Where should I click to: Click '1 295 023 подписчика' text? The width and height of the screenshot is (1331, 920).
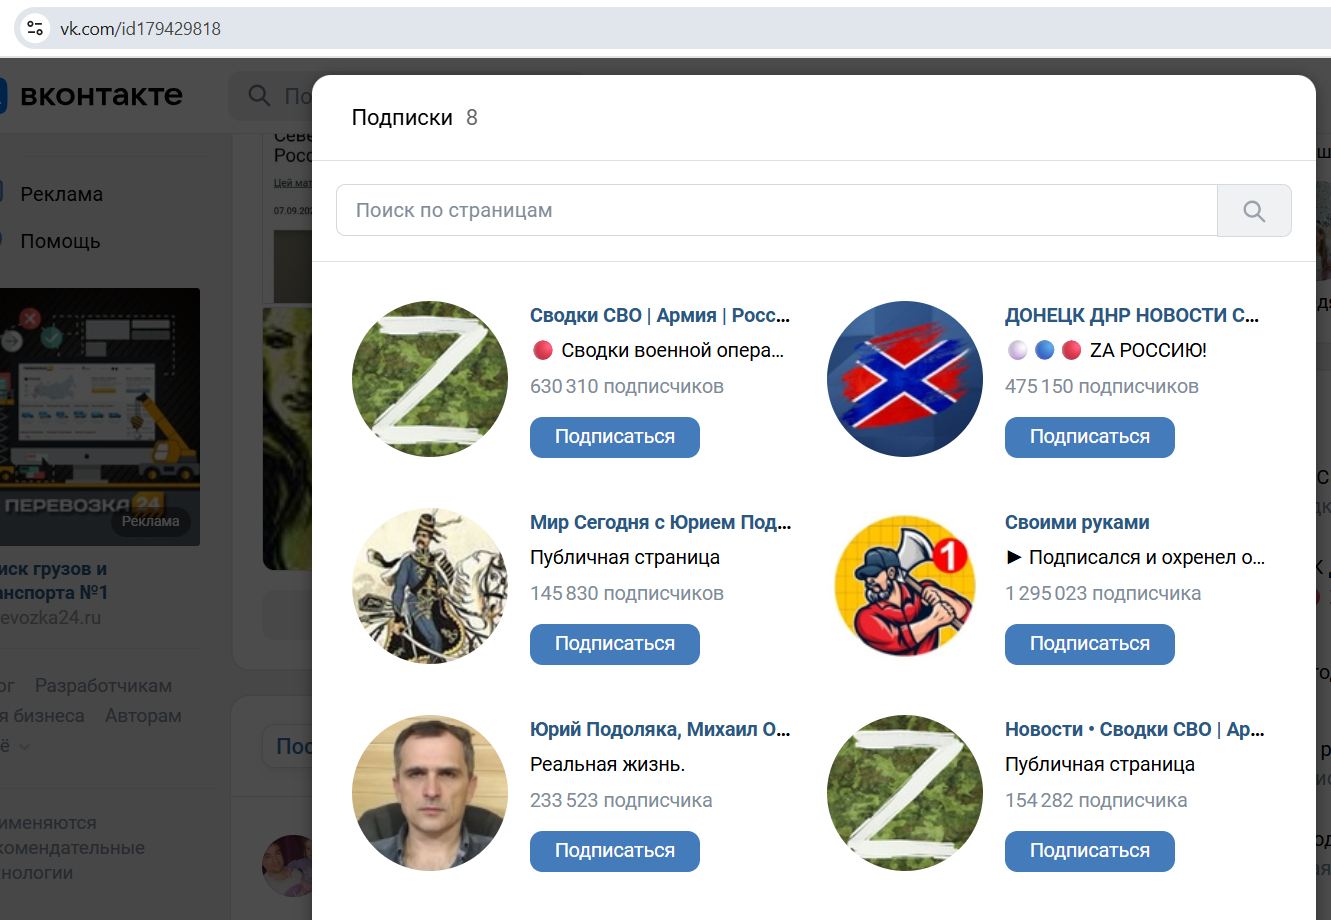1103,593
